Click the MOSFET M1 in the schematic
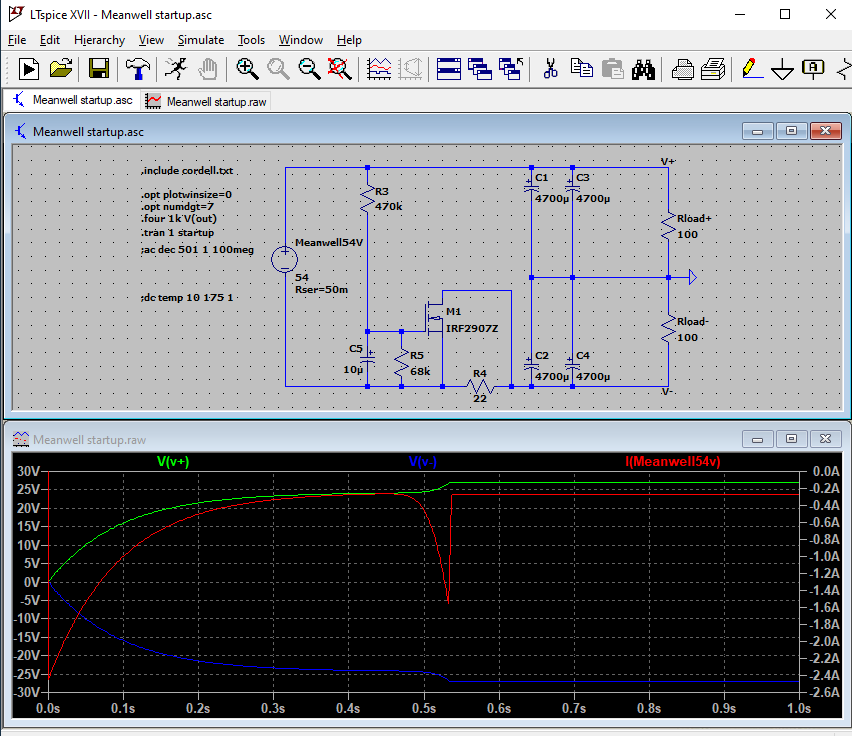The width and height of the screenshot is (852, 736). [x=435, y=319]
